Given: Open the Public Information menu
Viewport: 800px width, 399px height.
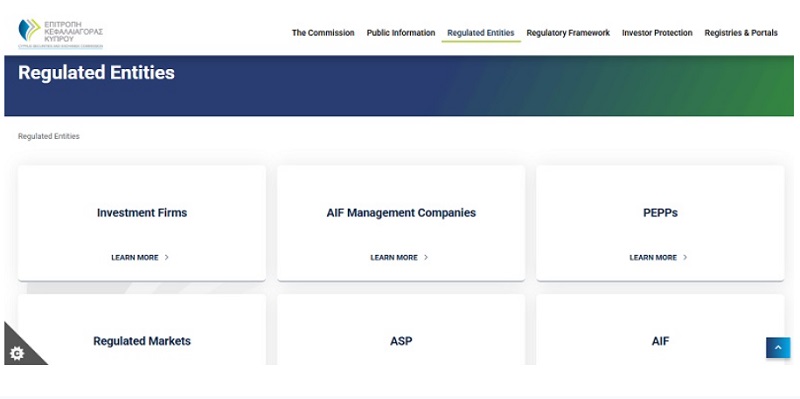Looking at the screenshot, I should 401,33.
